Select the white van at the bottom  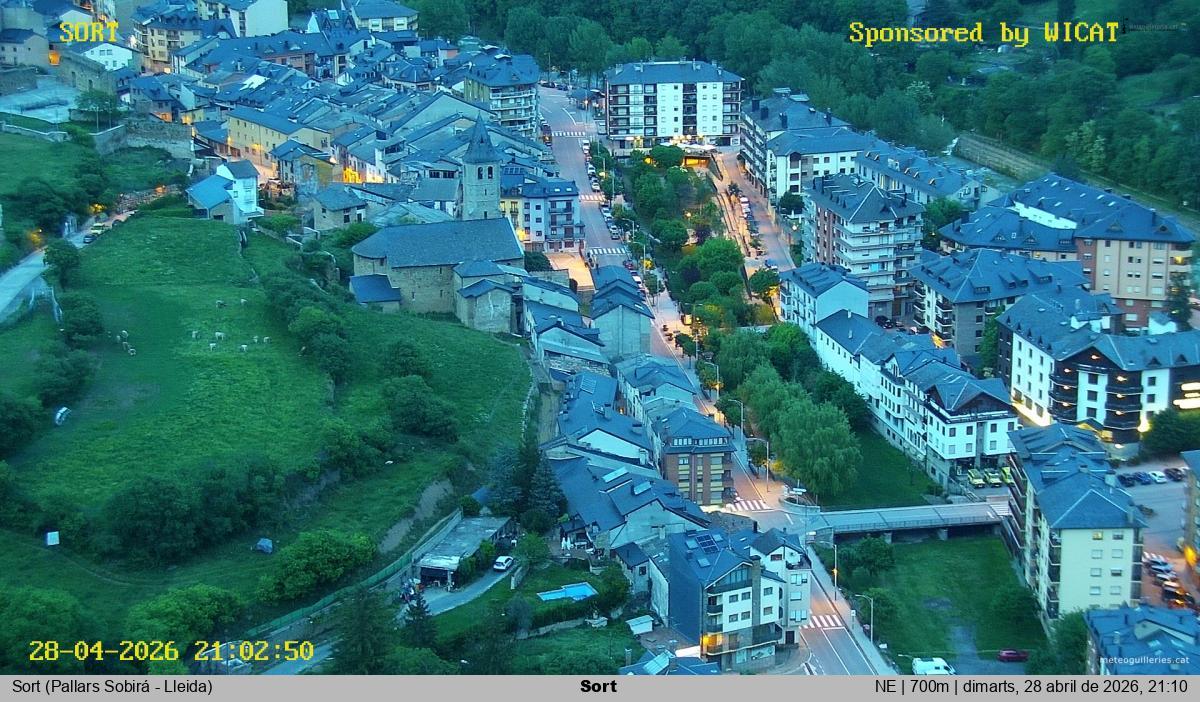pyautogui.click(x=931, y=666)
